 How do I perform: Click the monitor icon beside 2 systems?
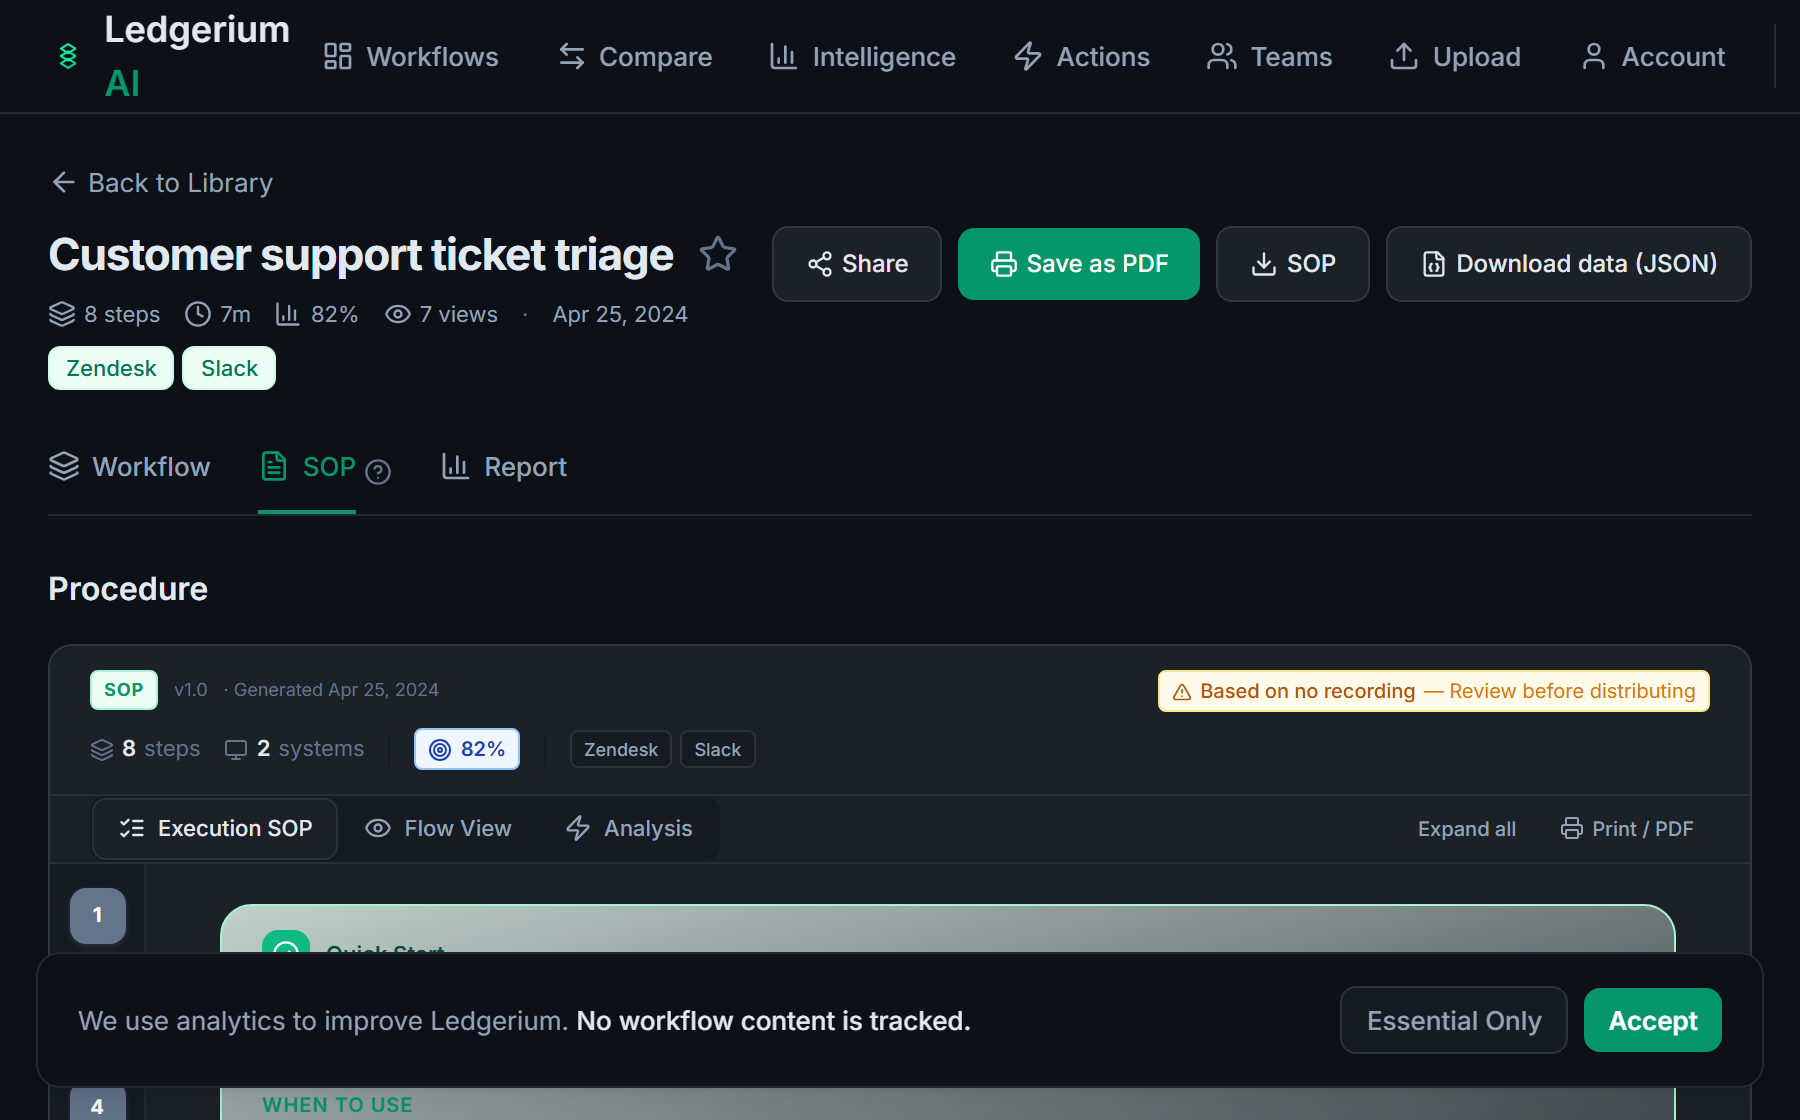click(x=236, y=749)
